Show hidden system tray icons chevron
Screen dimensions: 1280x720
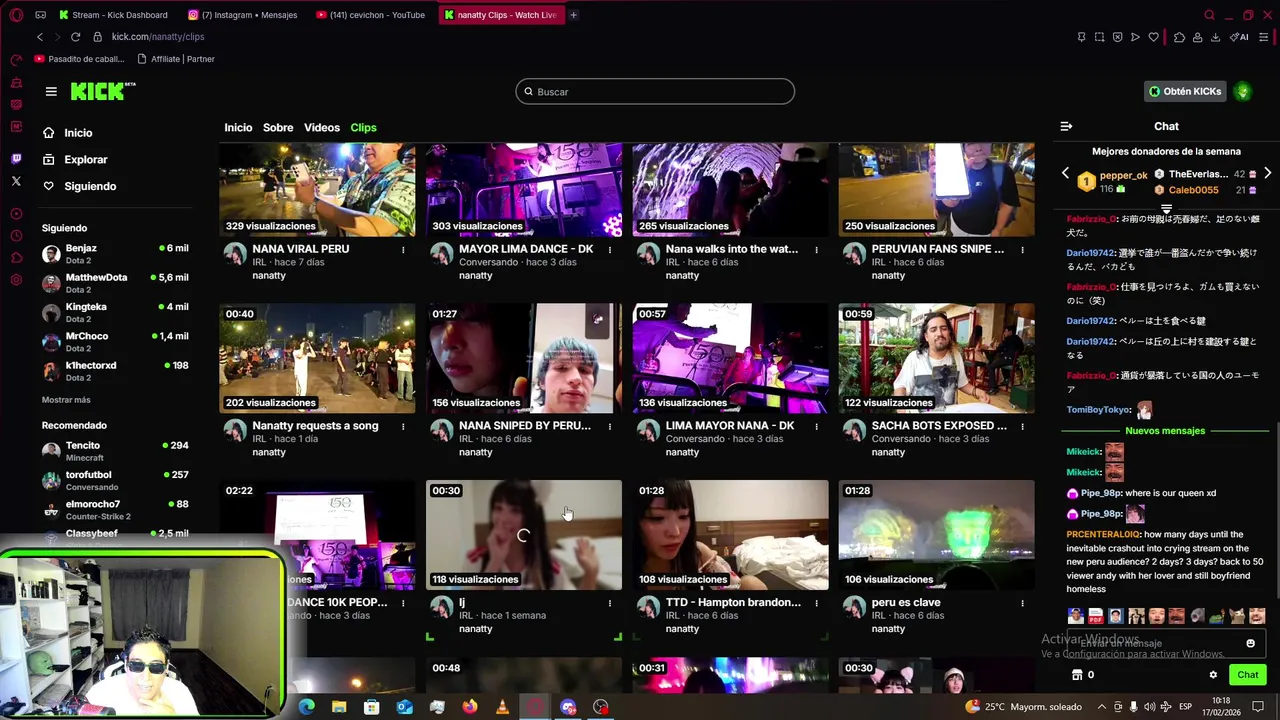pos(1101,706)
